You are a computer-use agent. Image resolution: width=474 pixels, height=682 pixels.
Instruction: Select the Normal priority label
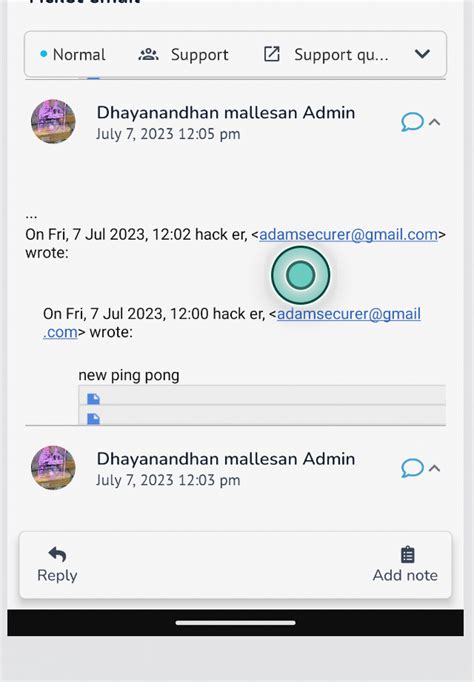(79, 55)
